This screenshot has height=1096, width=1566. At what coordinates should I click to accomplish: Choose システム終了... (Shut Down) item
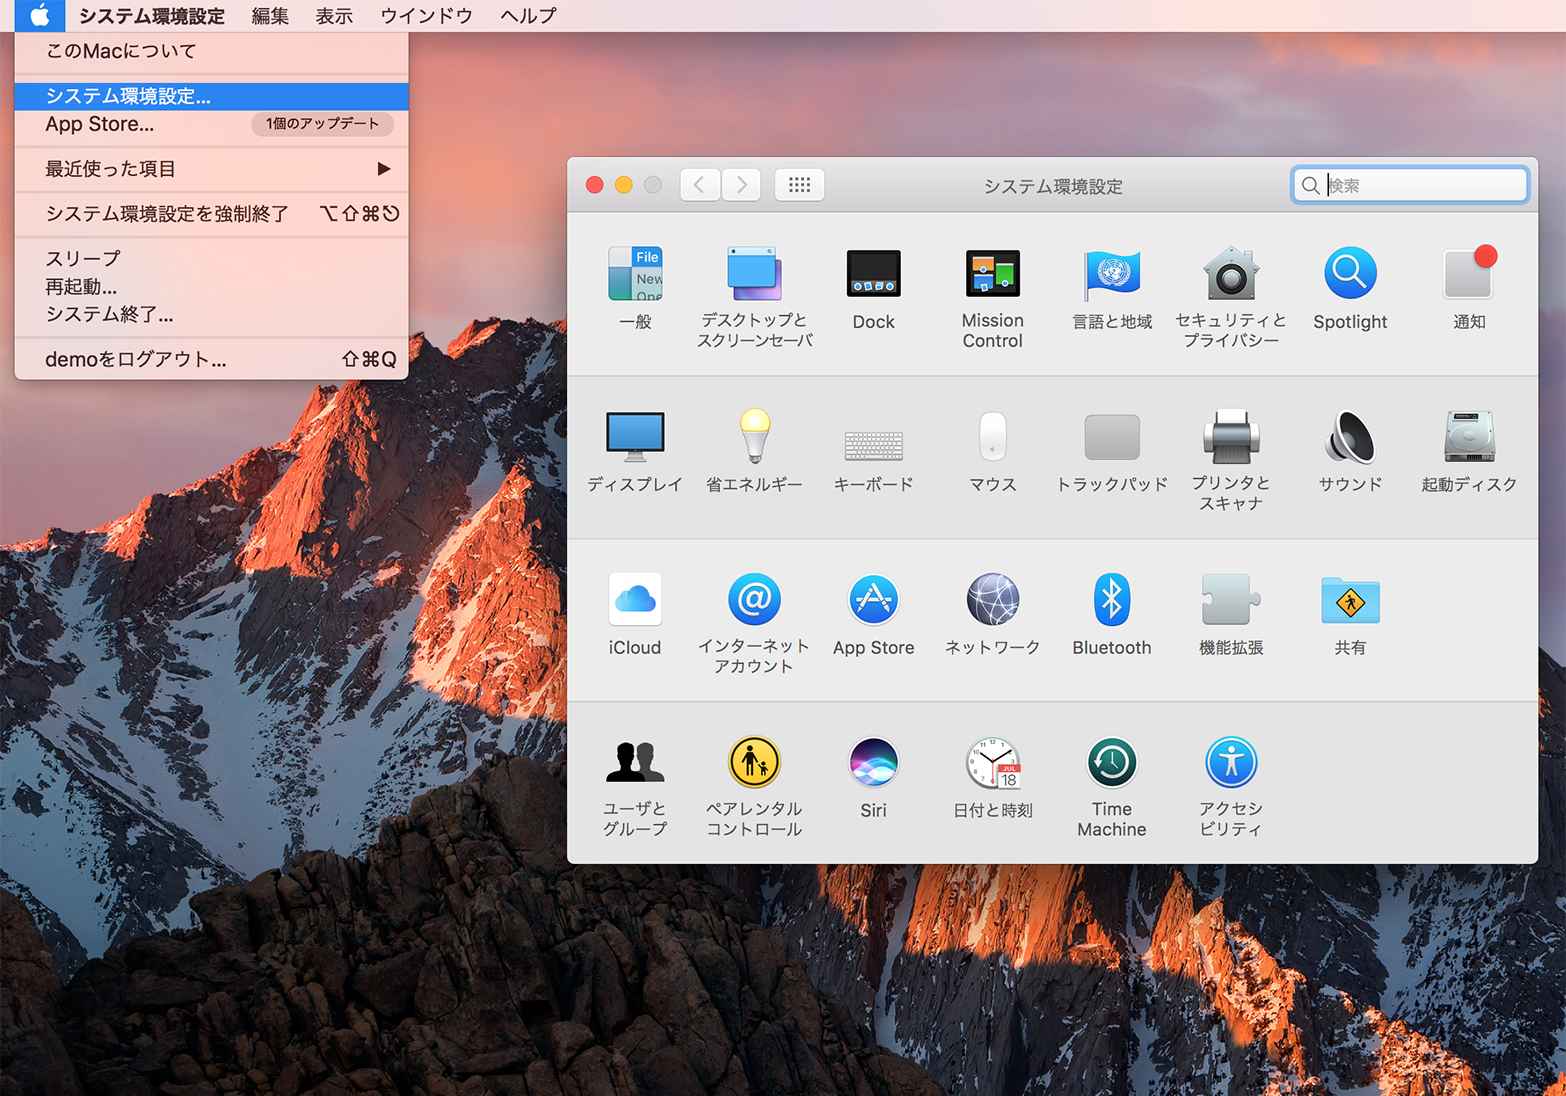tap(211, 314)
